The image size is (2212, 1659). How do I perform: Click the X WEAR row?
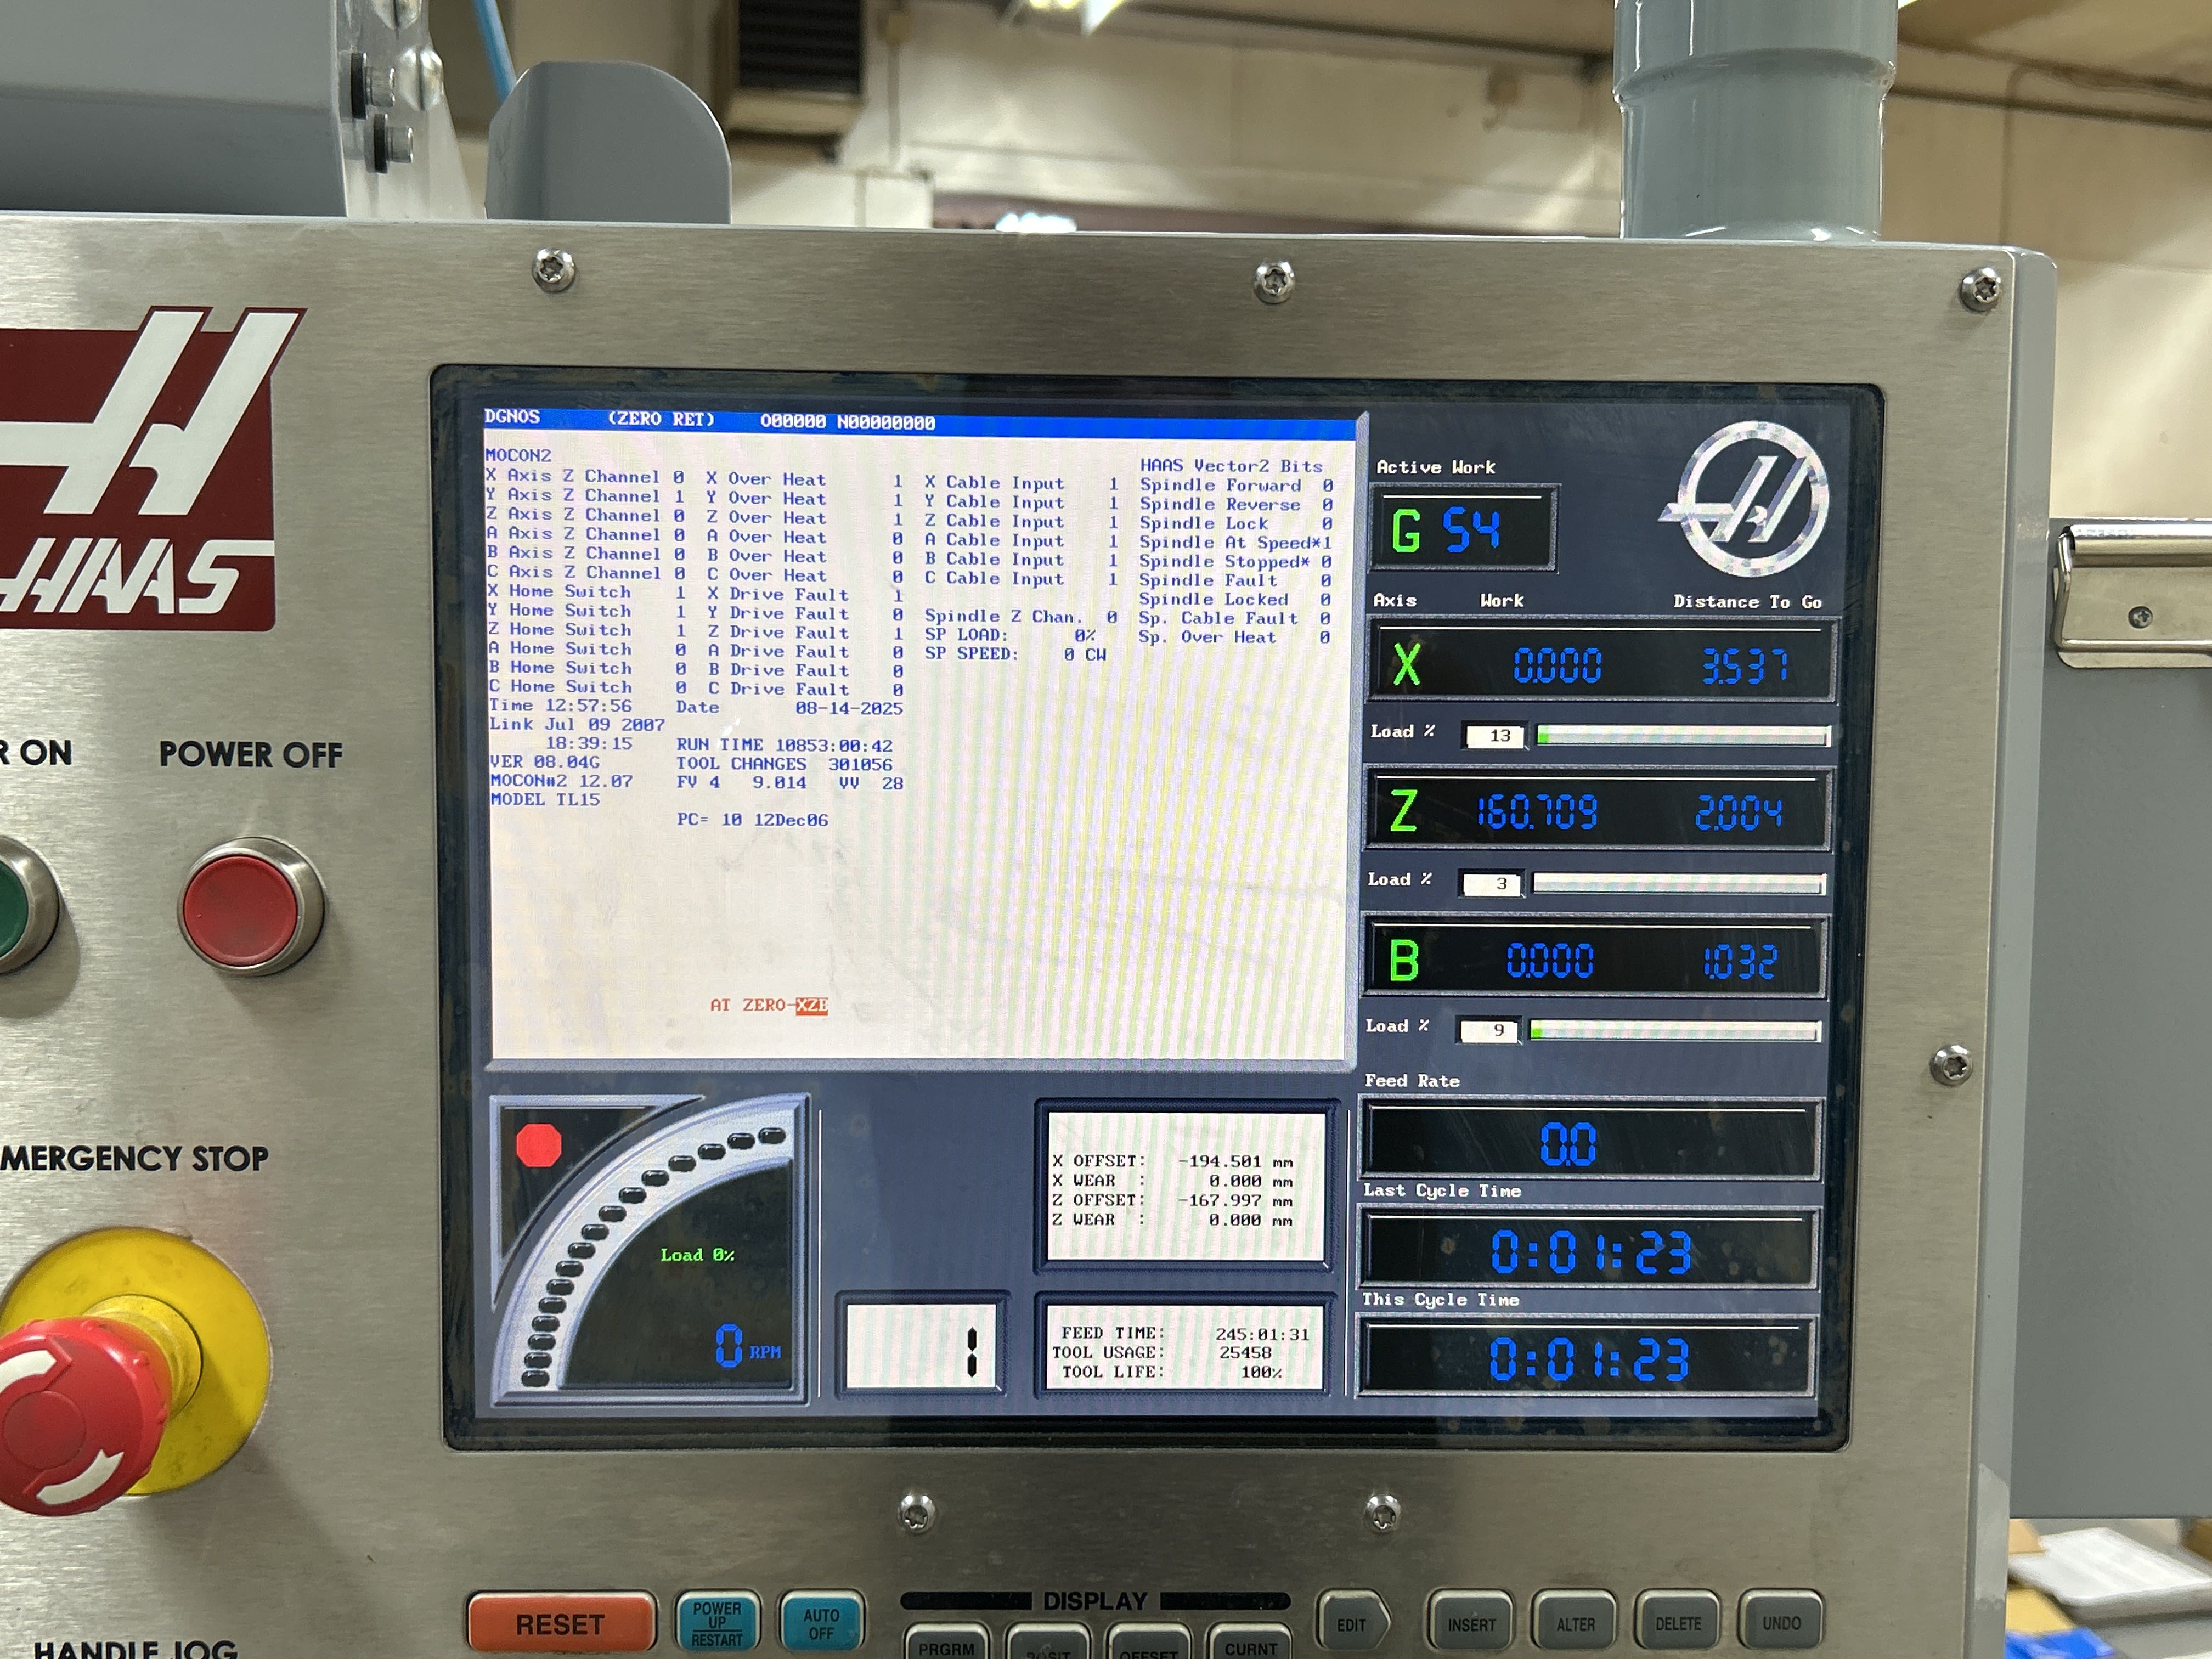coord(1172,1181)
